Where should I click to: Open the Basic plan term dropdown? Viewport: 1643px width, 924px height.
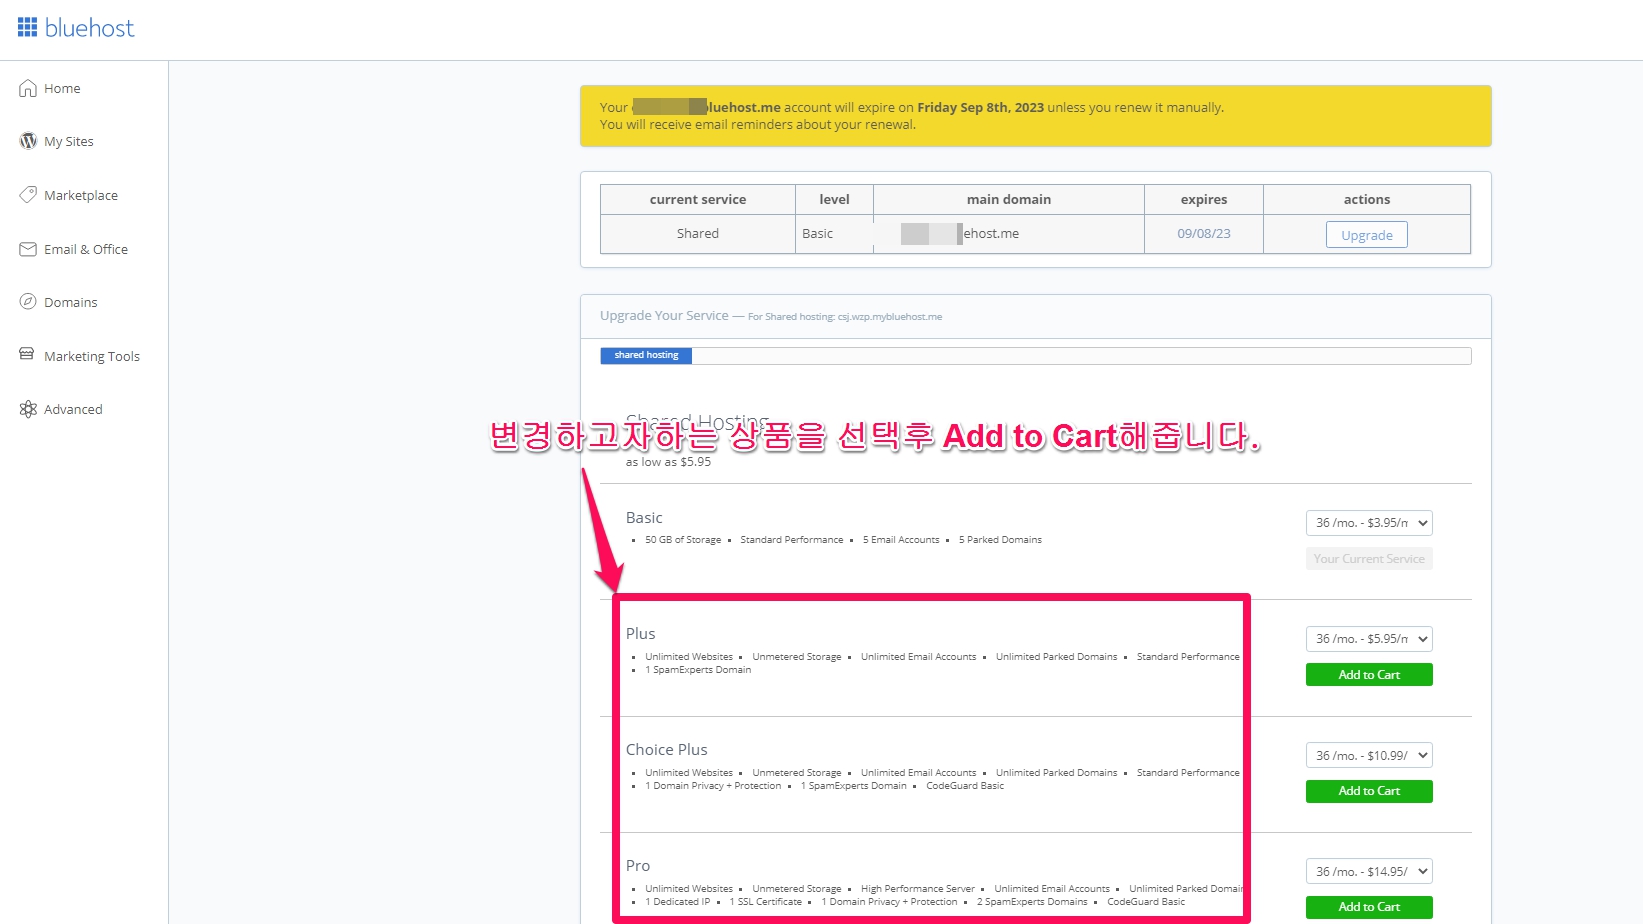(1369, 523)
